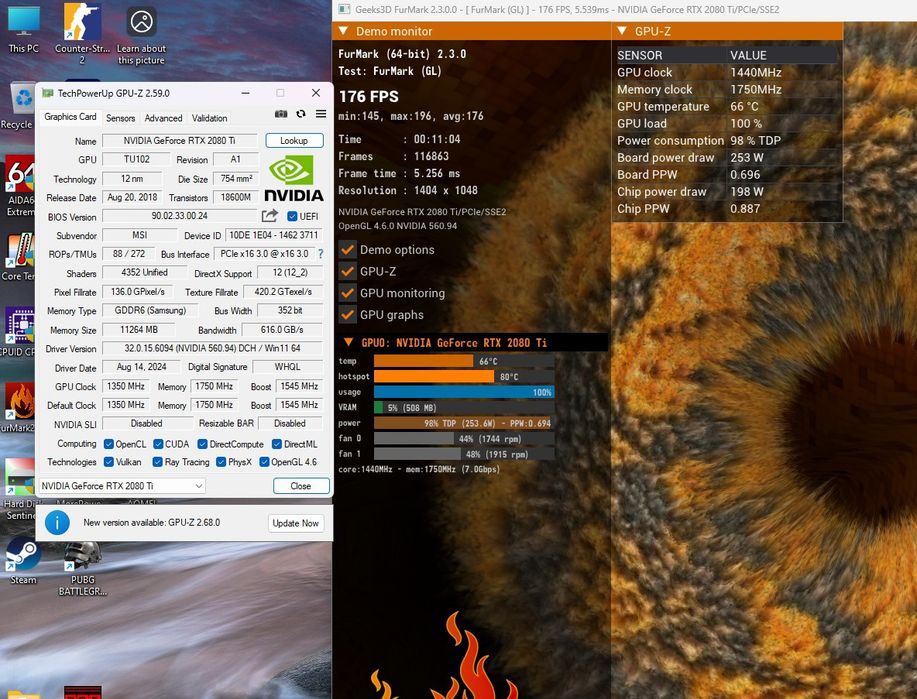Toggle the DirectCompute checkbox
The width and height of the screenshot is (917, 699).
[202, 444]
